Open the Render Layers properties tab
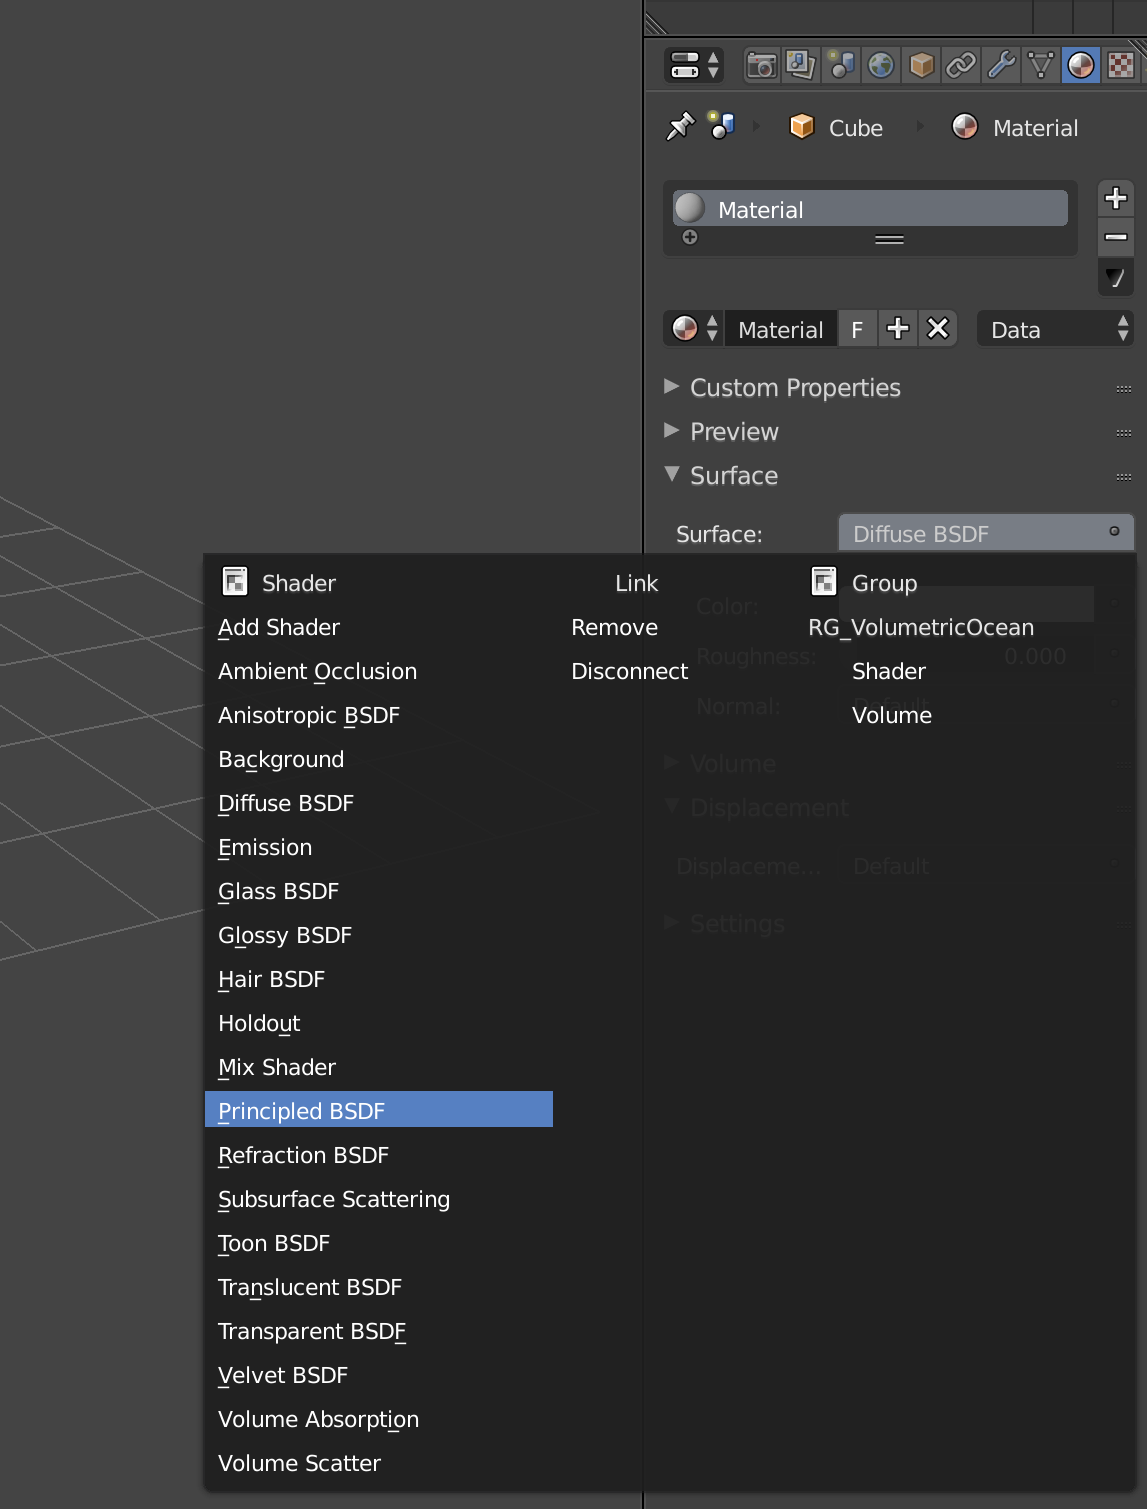The image size is (1147, 1509). [801, 66]
